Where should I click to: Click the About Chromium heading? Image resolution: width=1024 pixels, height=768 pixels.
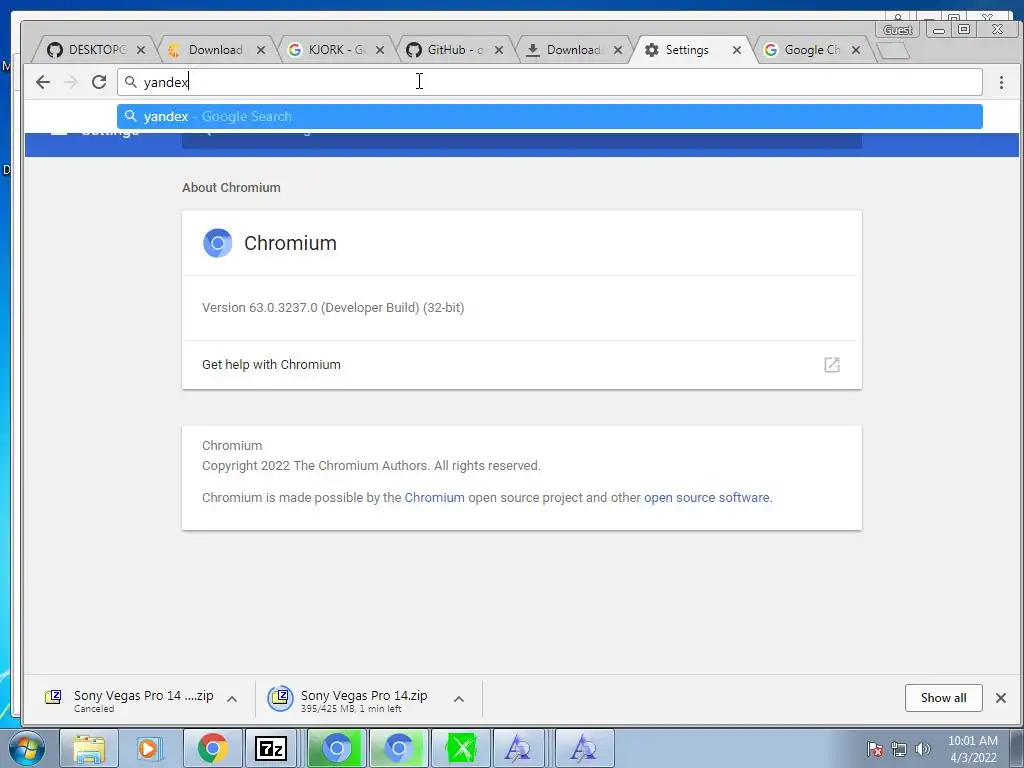tap(231, 187)
